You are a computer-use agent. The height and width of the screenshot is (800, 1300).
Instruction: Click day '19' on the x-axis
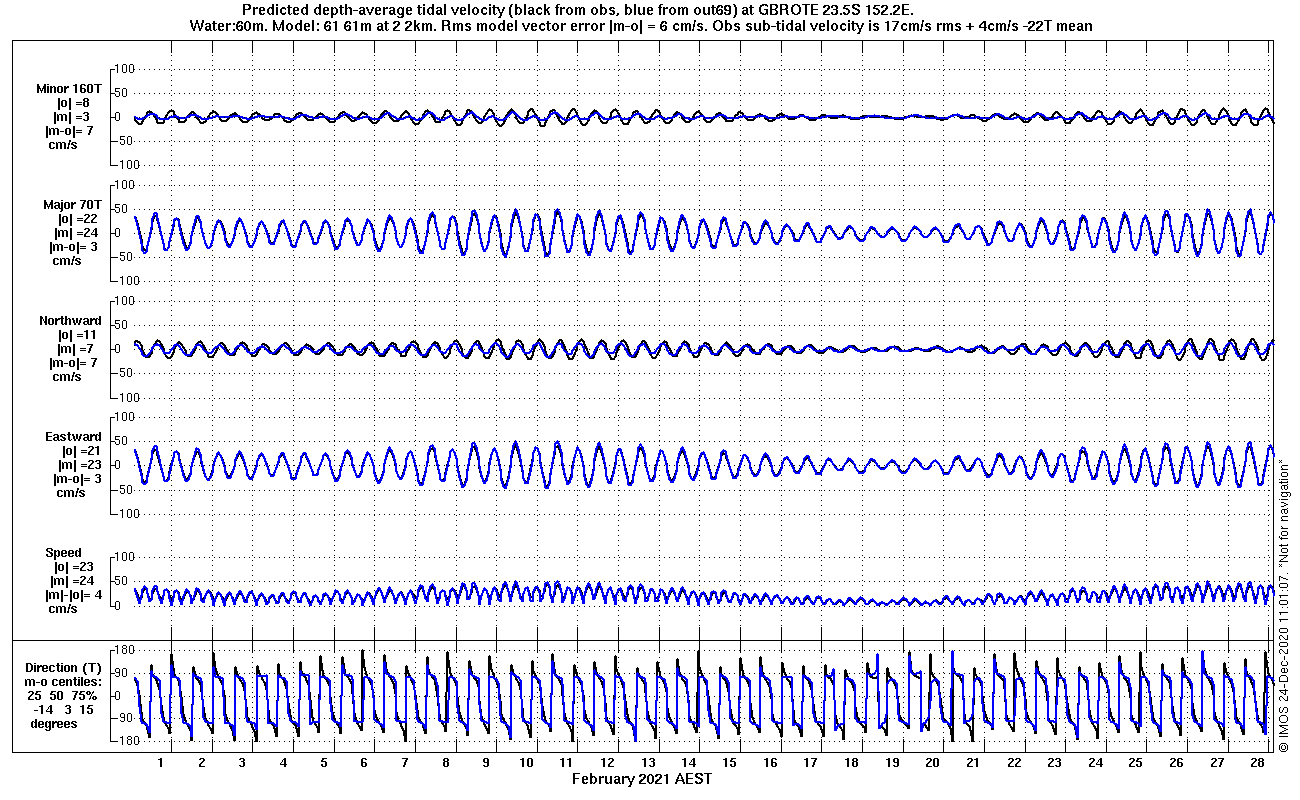(x=892, y=763)
